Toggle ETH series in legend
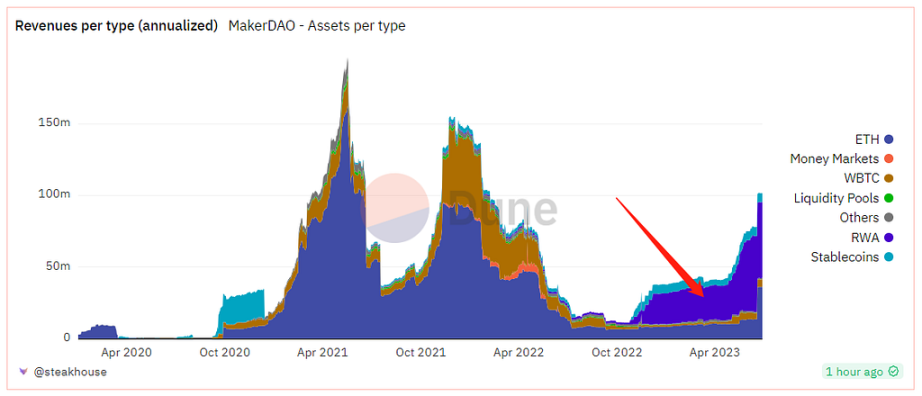 click(x=874, y=139)
